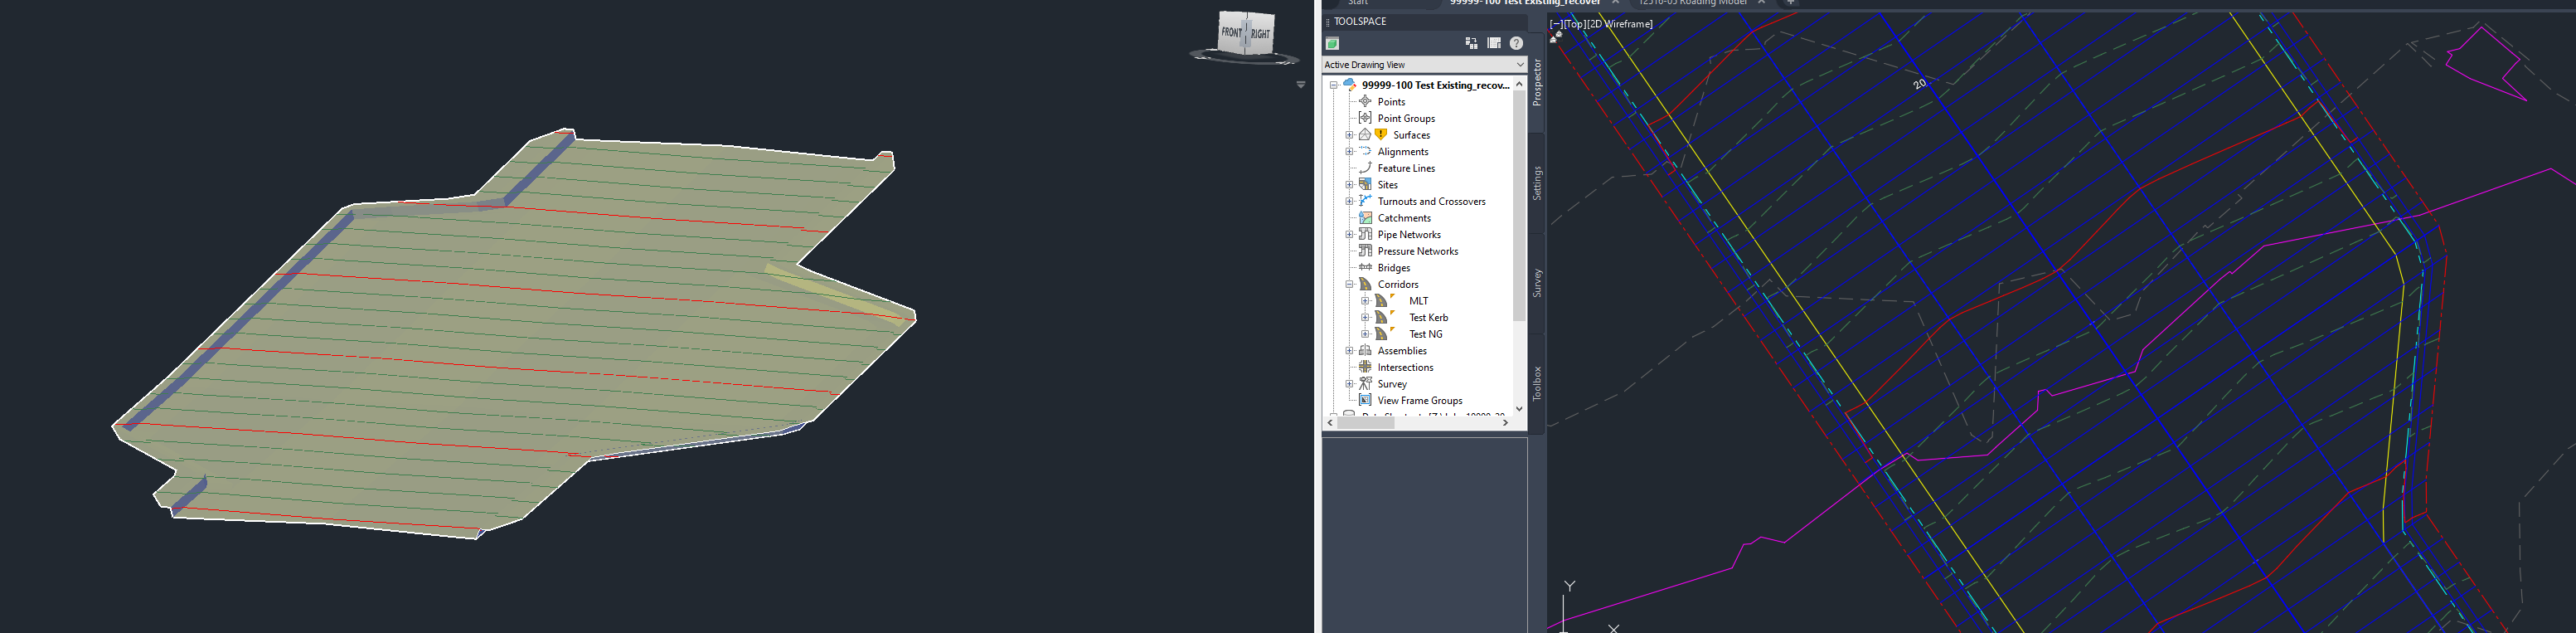Viewport: 2576px width, 633px height.
Task: Click the [Top] view control label
Action: point(1574,24)
